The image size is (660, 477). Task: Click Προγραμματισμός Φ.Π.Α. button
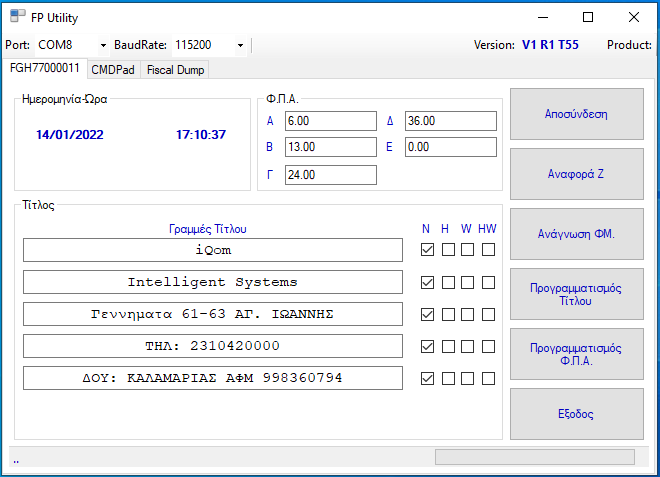click(x=576, y=354)
